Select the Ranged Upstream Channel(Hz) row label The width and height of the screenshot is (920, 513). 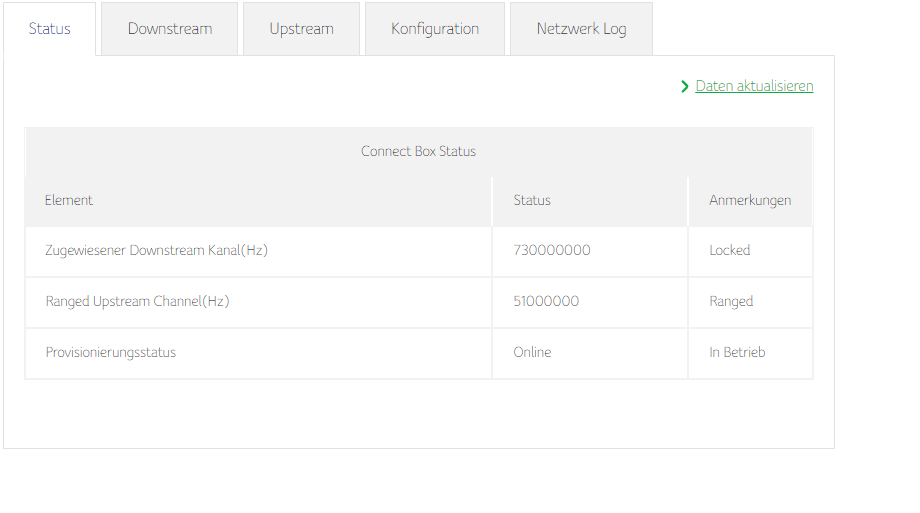coord(137,301)
